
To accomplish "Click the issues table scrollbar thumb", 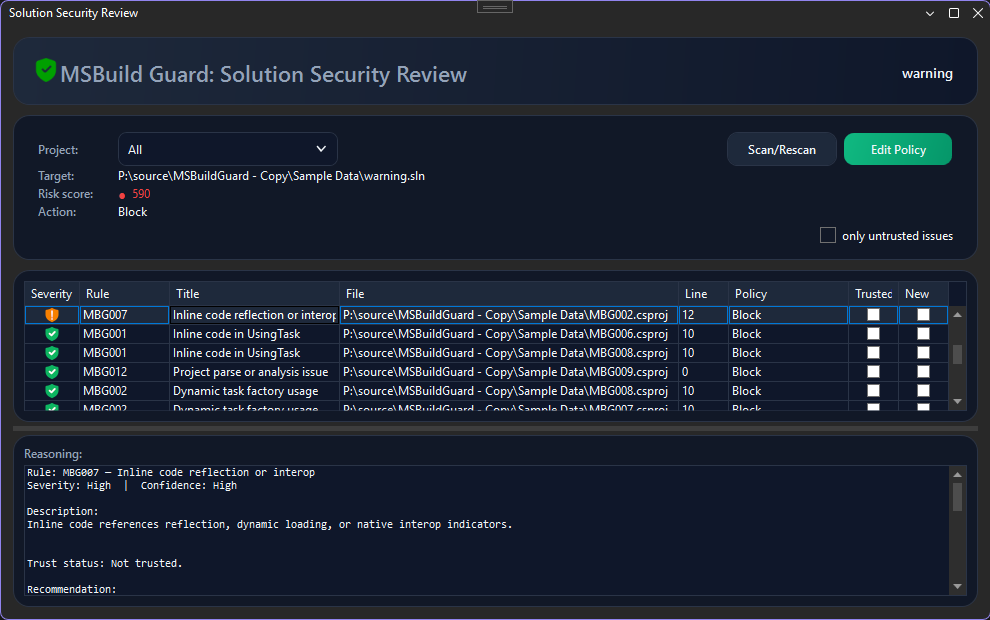I will (x=957, y=354).
